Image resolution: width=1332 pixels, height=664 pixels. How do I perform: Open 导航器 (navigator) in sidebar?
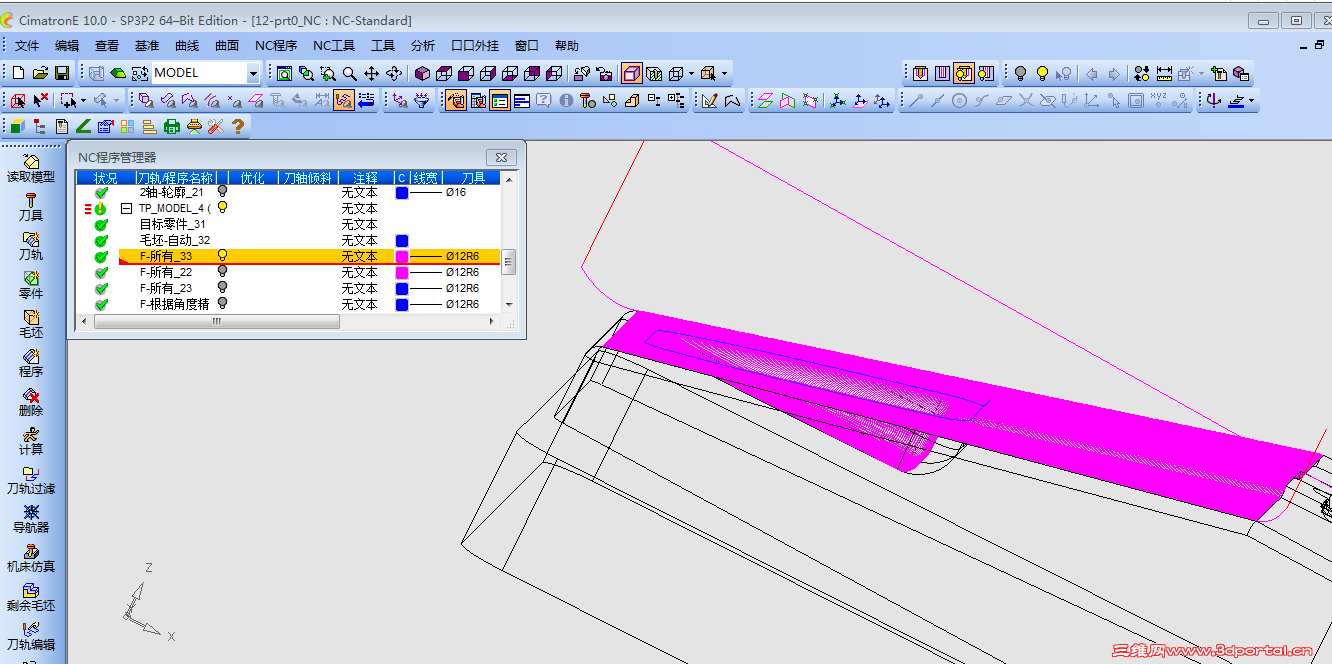pos(31,519)
